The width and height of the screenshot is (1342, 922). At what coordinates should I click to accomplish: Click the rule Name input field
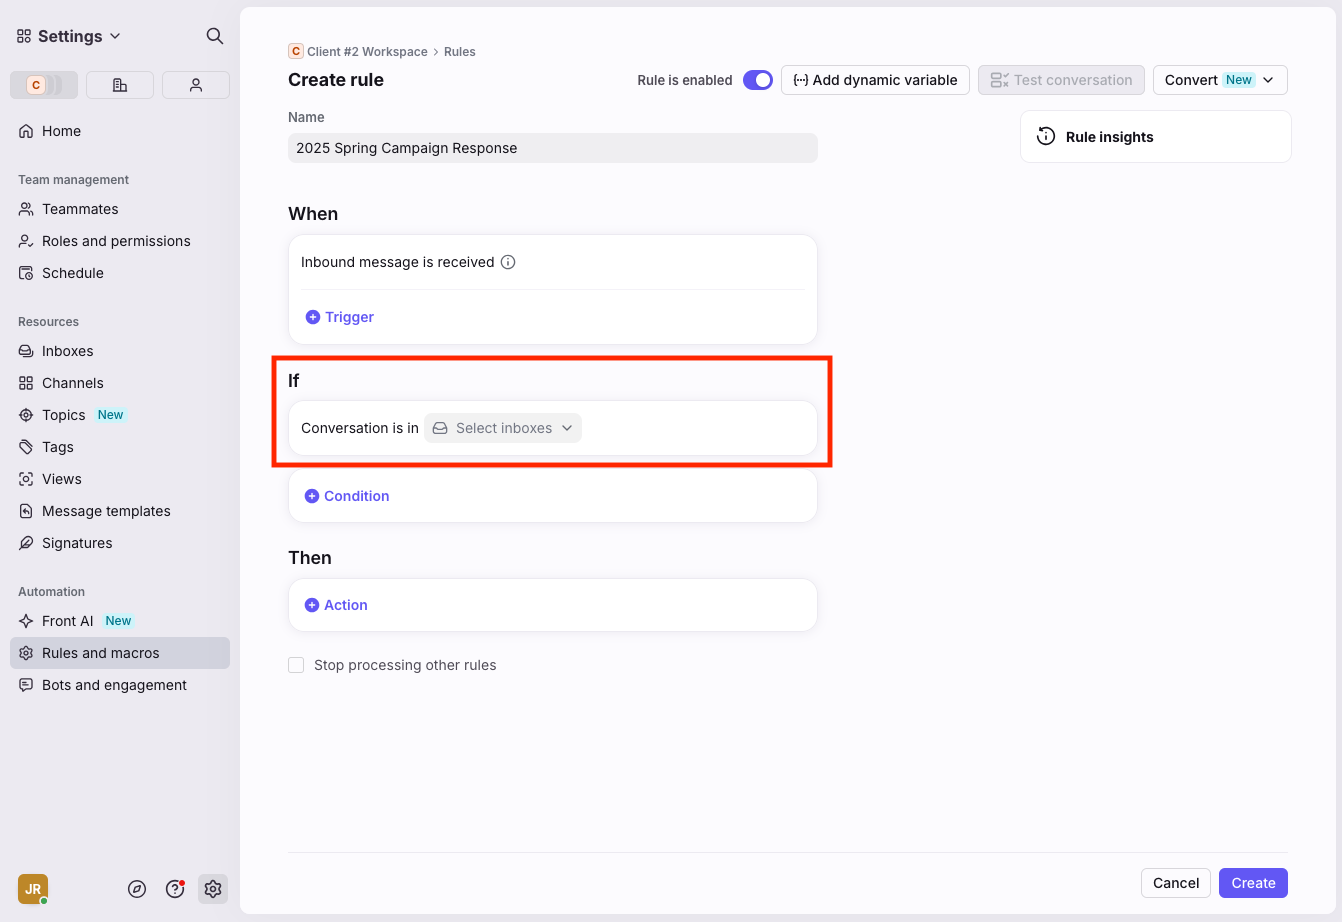(552, 148)
